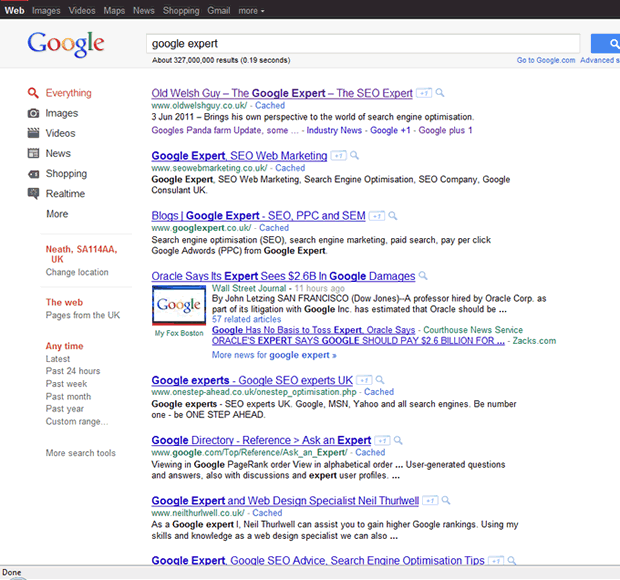
Task: Open Shopping in top navigation bar
Action: 181,11
